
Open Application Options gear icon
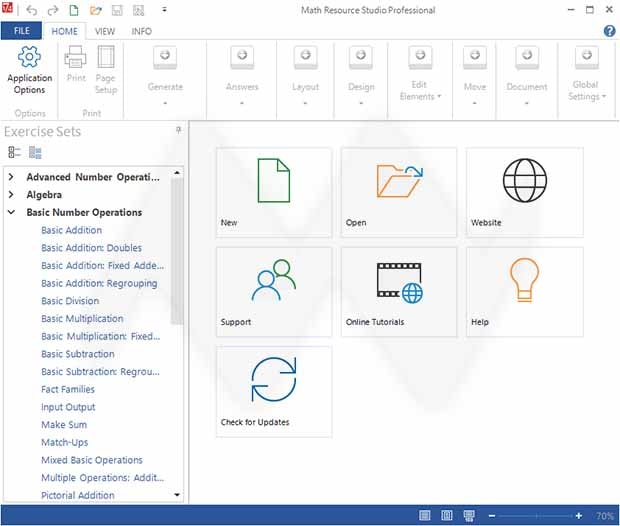(29, 57)
